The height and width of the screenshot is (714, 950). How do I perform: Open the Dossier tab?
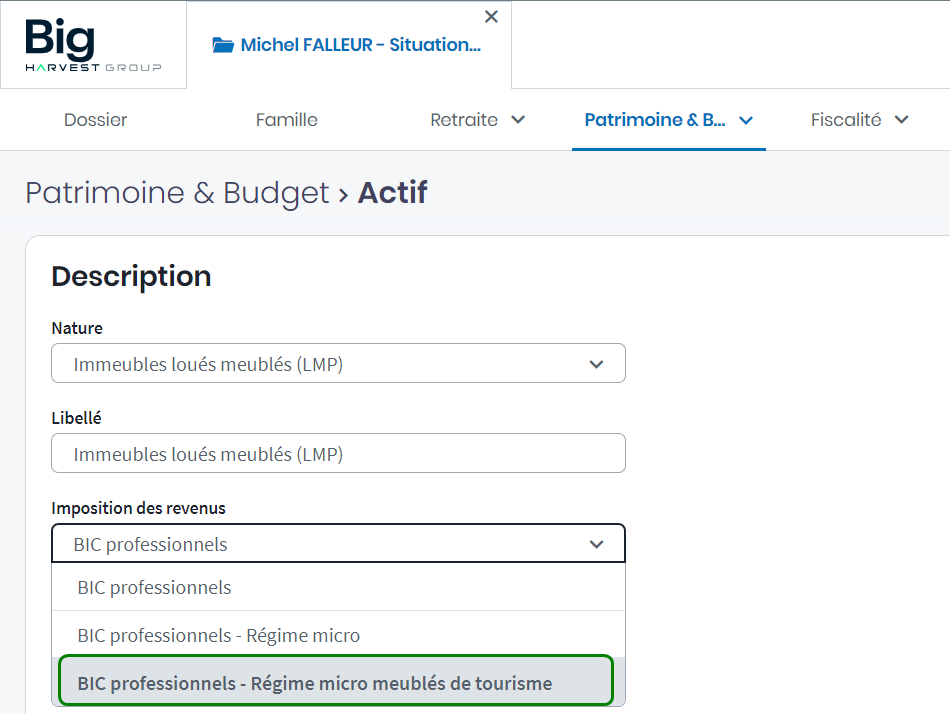[x=96, y=120]
